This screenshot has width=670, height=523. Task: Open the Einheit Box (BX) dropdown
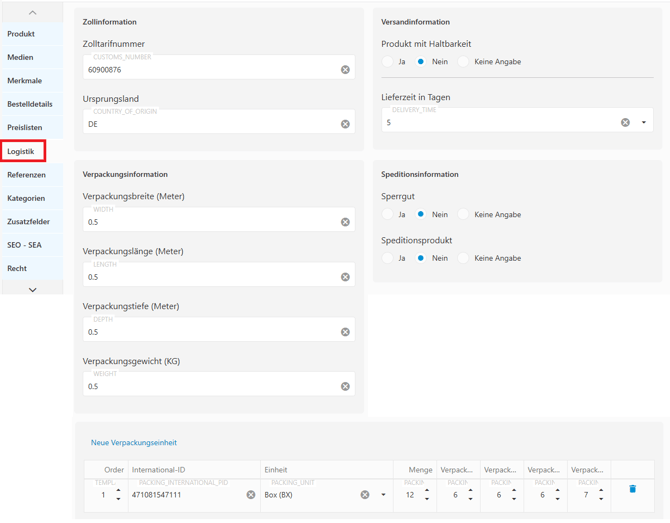coord(383,495)
